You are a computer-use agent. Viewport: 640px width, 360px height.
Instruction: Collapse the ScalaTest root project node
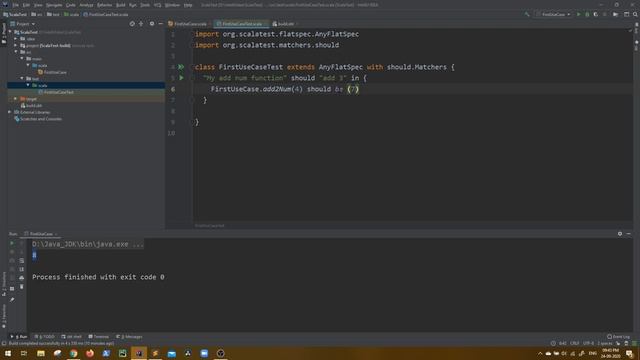click(x=10, y=32)
